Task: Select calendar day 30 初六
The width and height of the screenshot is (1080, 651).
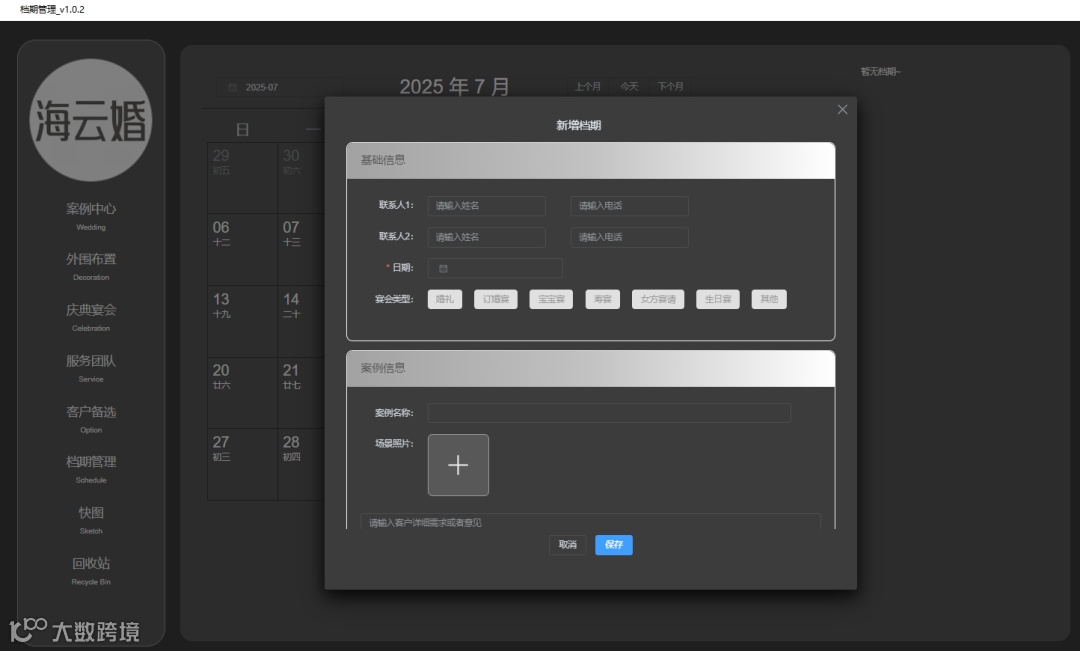Action: point(301,178)
